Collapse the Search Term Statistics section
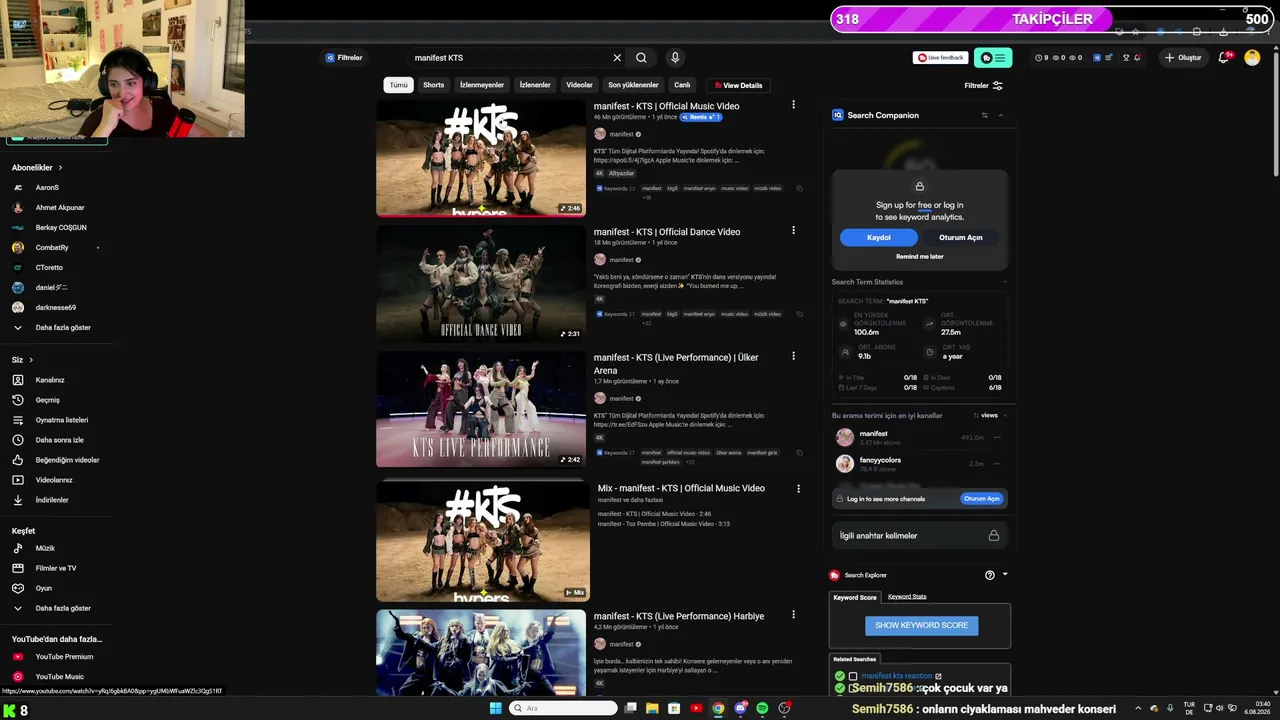Screen dimensions: 1280x720 pos(1004,282)
